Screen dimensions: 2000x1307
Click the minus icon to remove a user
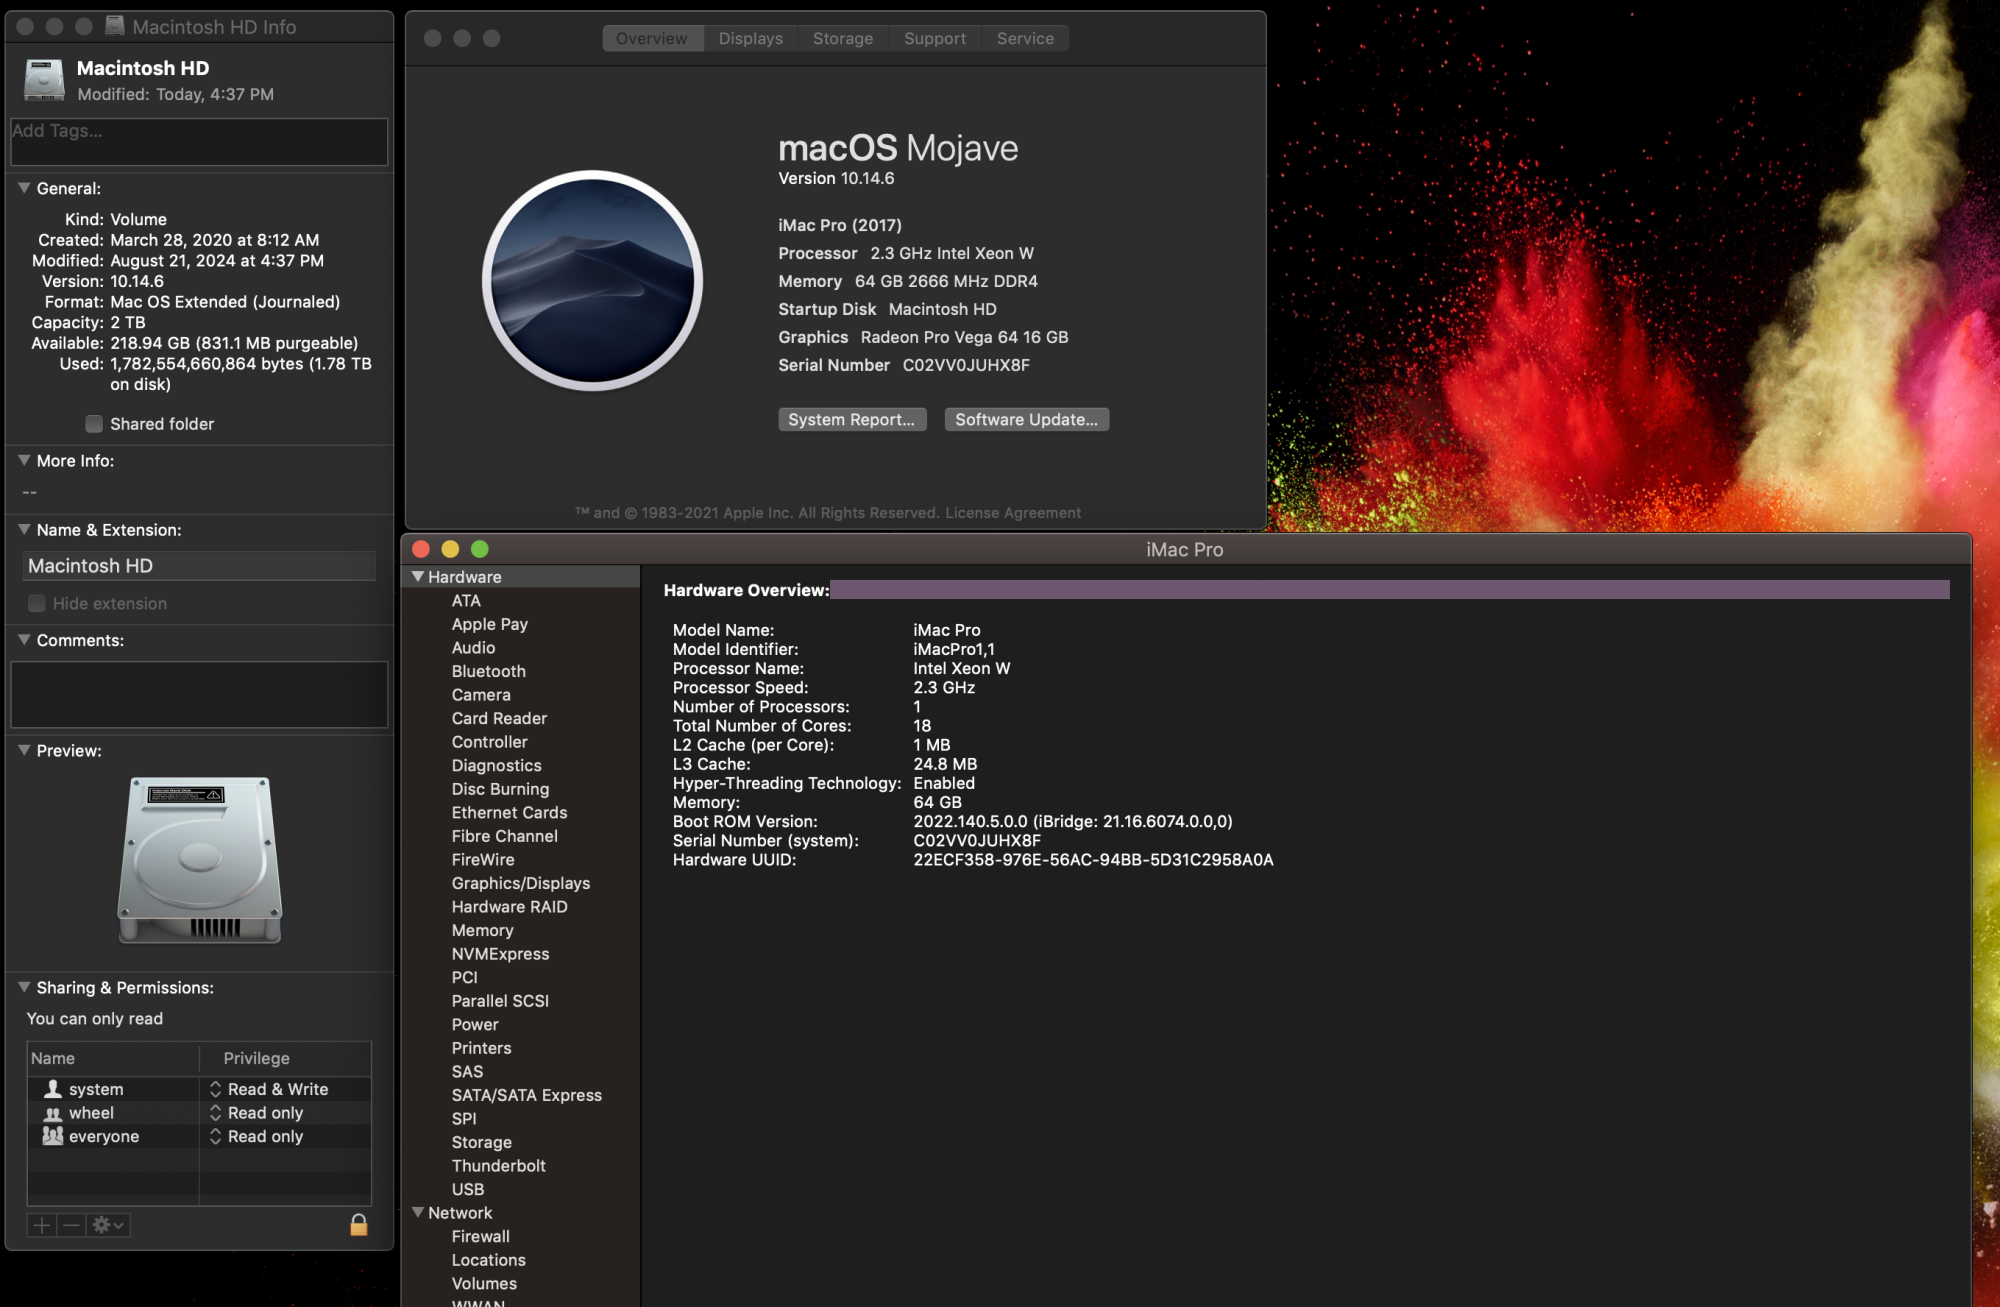click(71, 1225)
